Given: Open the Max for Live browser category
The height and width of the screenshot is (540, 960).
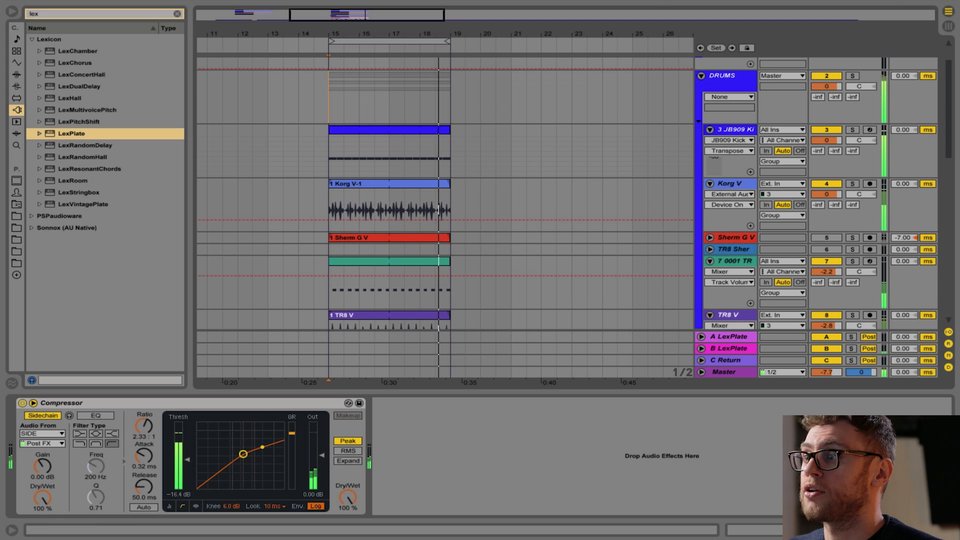Looking at the screenshot, I should [x=17, y=98].
